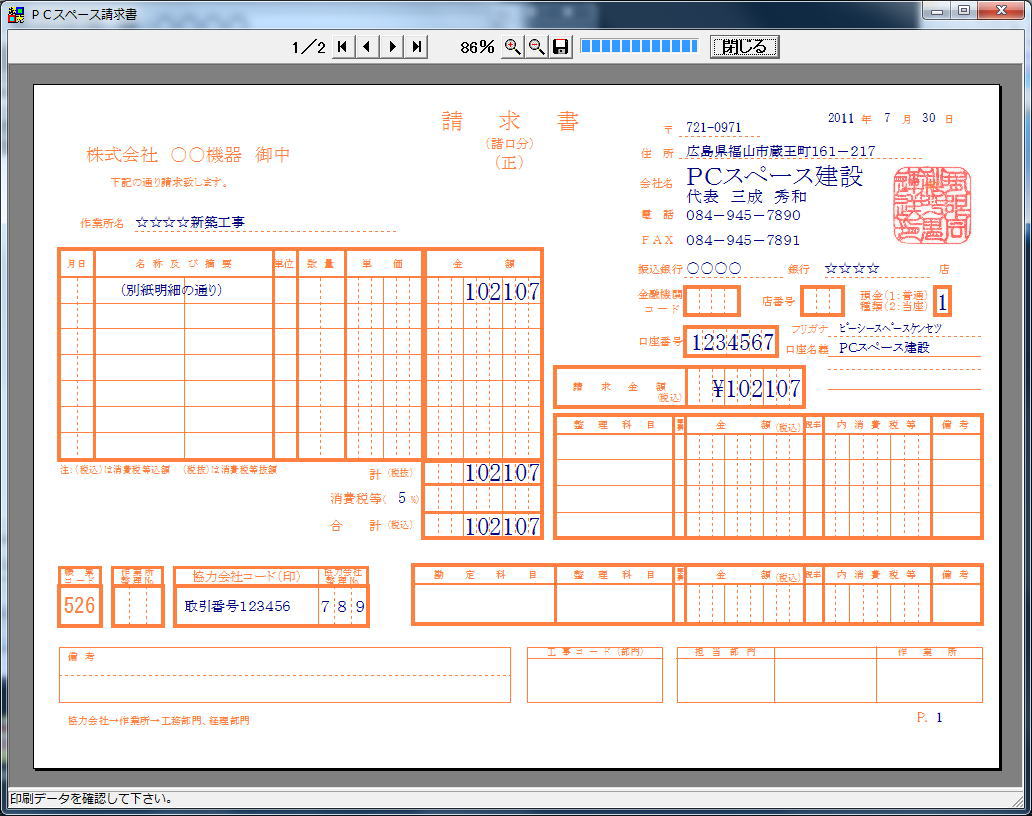Click the phone number 084-945-7890
The height and width of the screenshot is (816, 1032).
(x=743, y=215)
